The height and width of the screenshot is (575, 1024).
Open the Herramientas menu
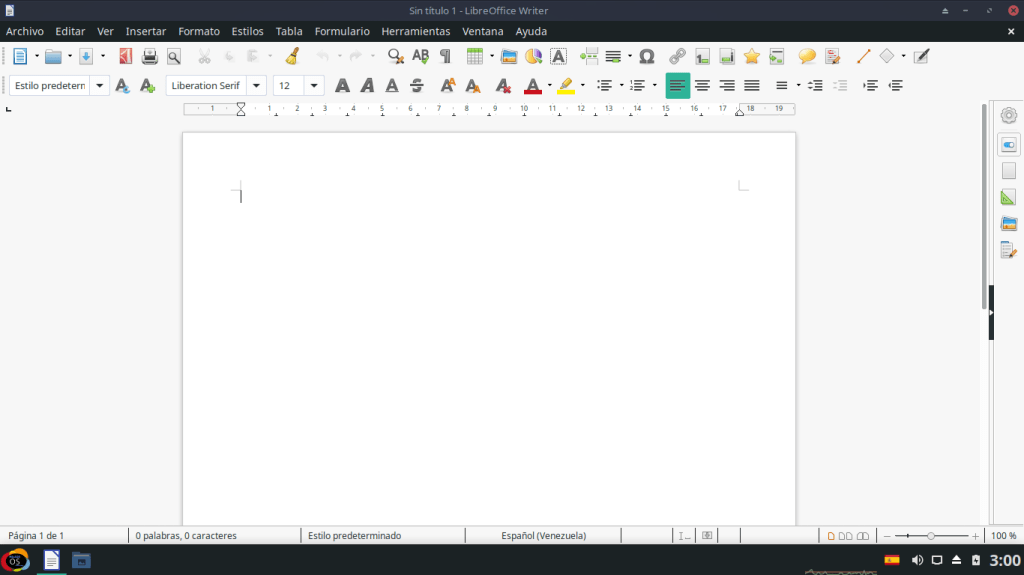coord(416,31)
